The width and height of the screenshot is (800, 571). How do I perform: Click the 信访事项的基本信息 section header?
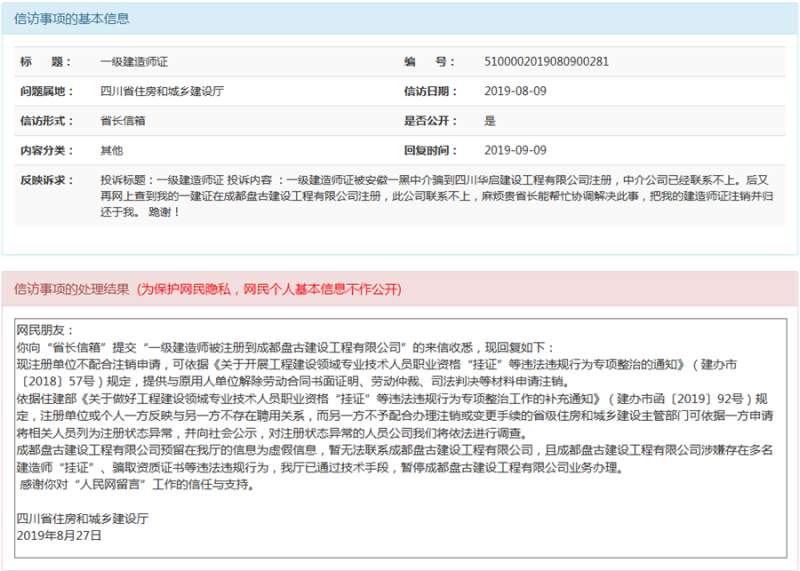pyautogui.click(x=72, y=19)
